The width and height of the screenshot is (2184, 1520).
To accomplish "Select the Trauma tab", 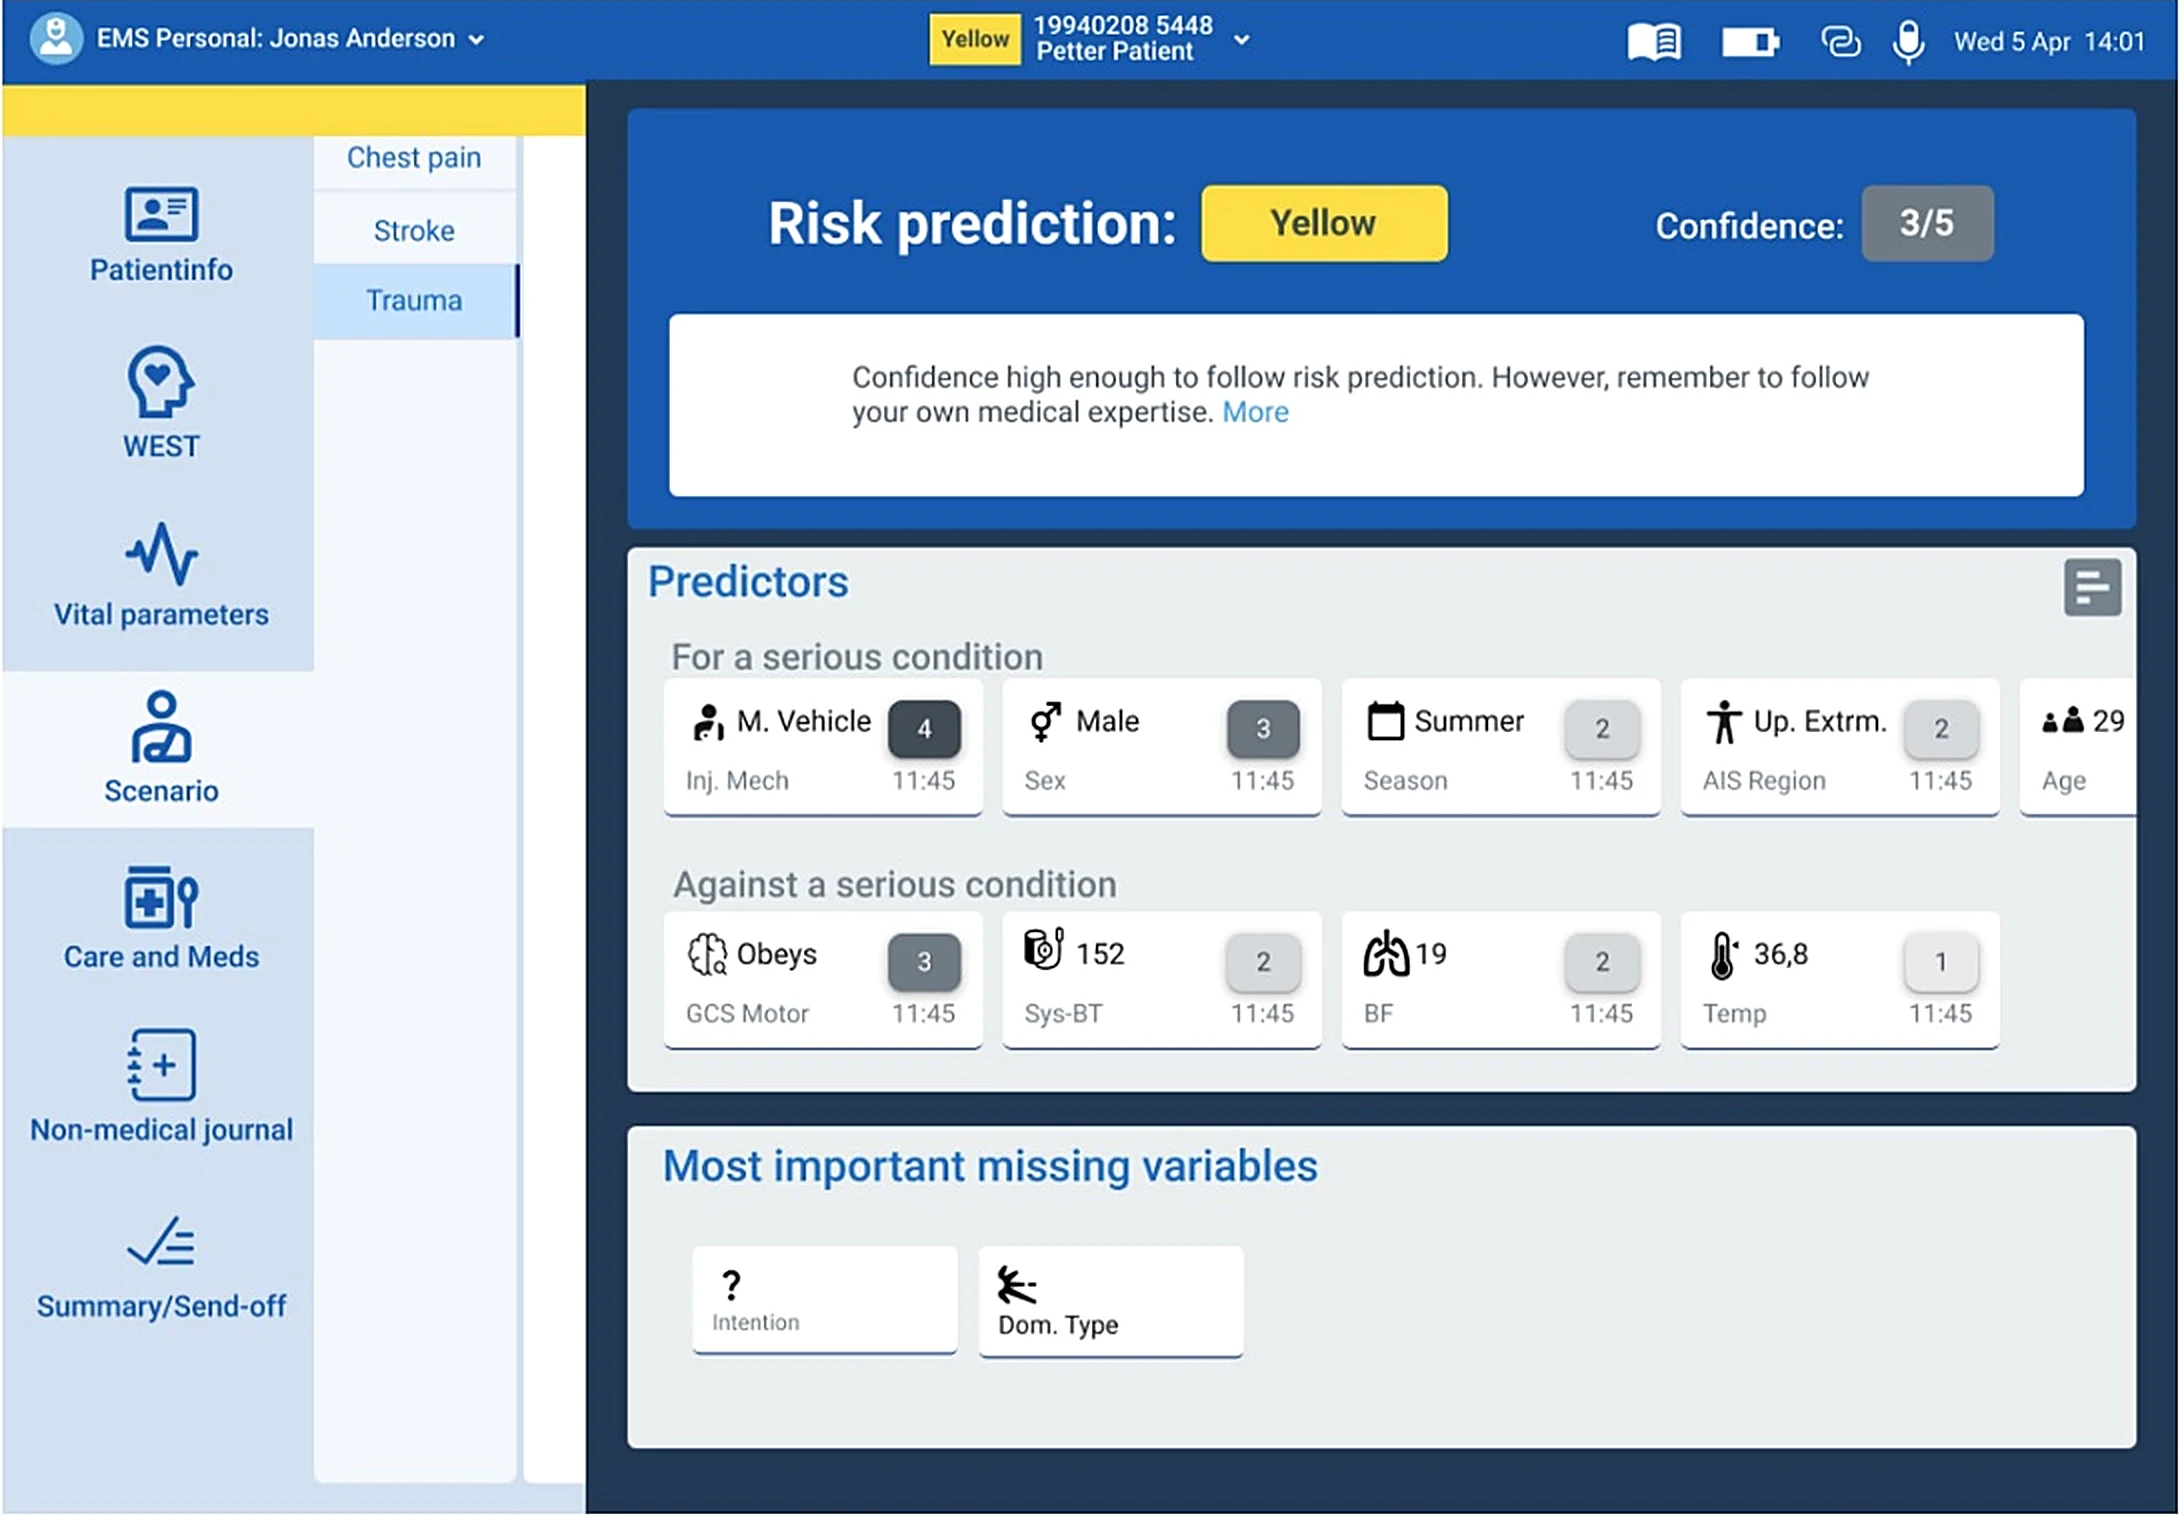I will [x=414, y=301].
